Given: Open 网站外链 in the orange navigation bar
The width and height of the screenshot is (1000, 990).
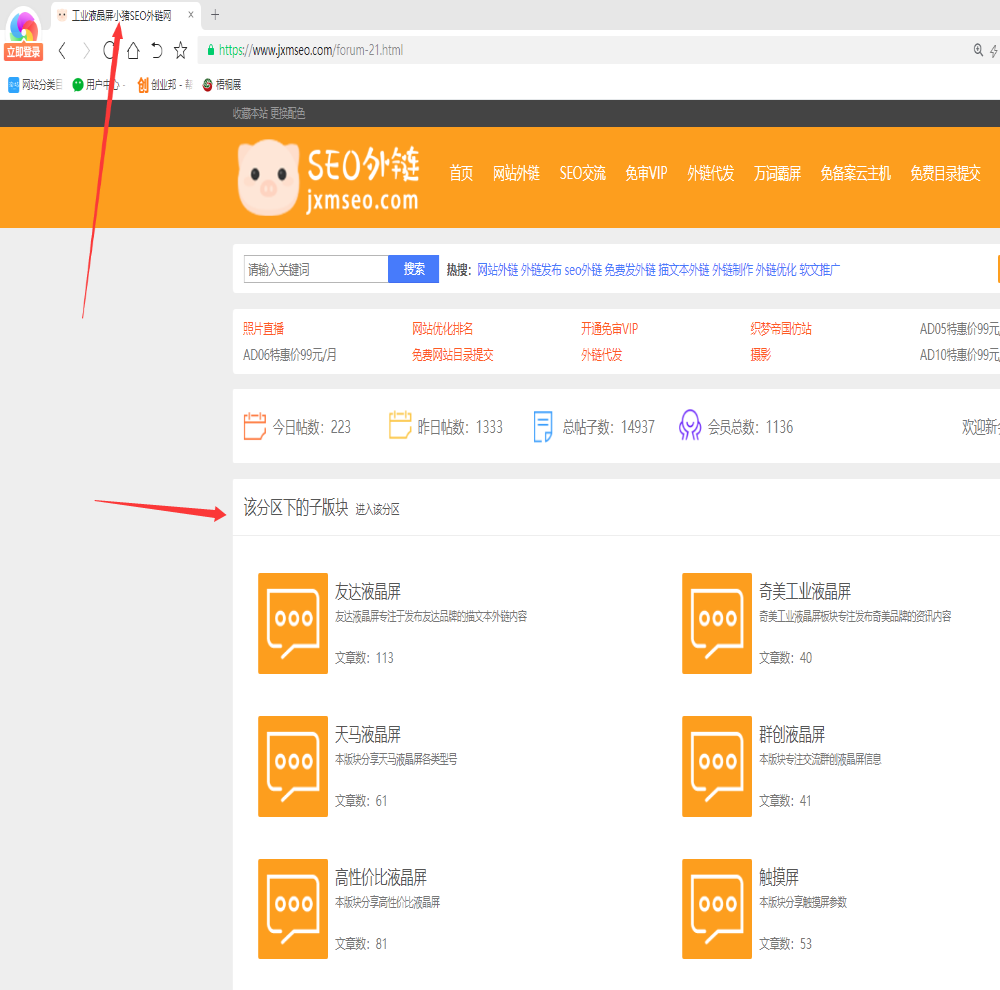Looking at the screenshot, I should pos(517,173).
